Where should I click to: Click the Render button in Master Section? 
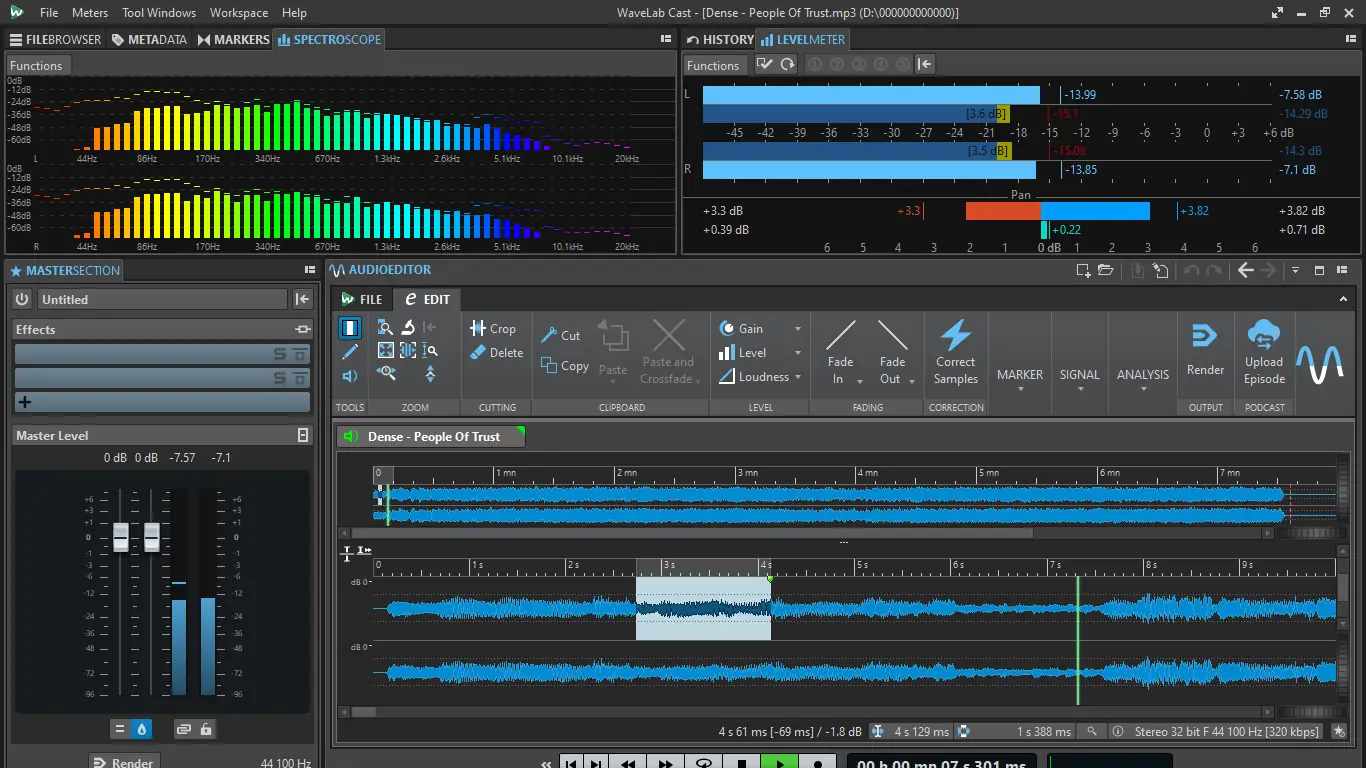pyautogui.click(x=124, y=762)
